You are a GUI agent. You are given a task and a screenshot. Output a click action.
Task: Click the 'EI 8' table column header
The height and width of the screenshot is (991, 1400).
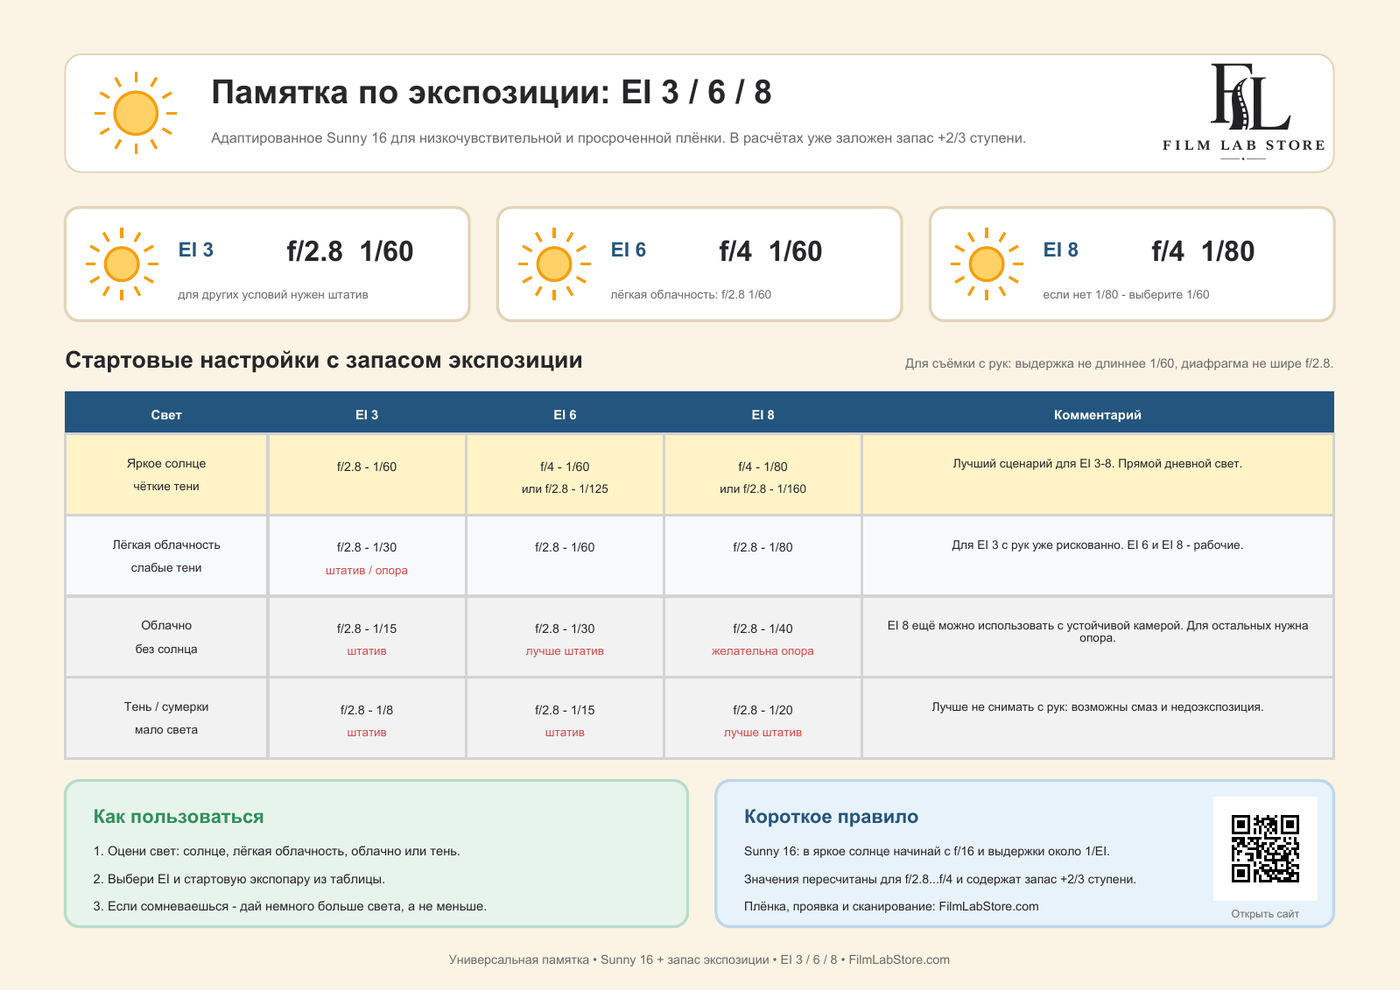tap(763, 414)
